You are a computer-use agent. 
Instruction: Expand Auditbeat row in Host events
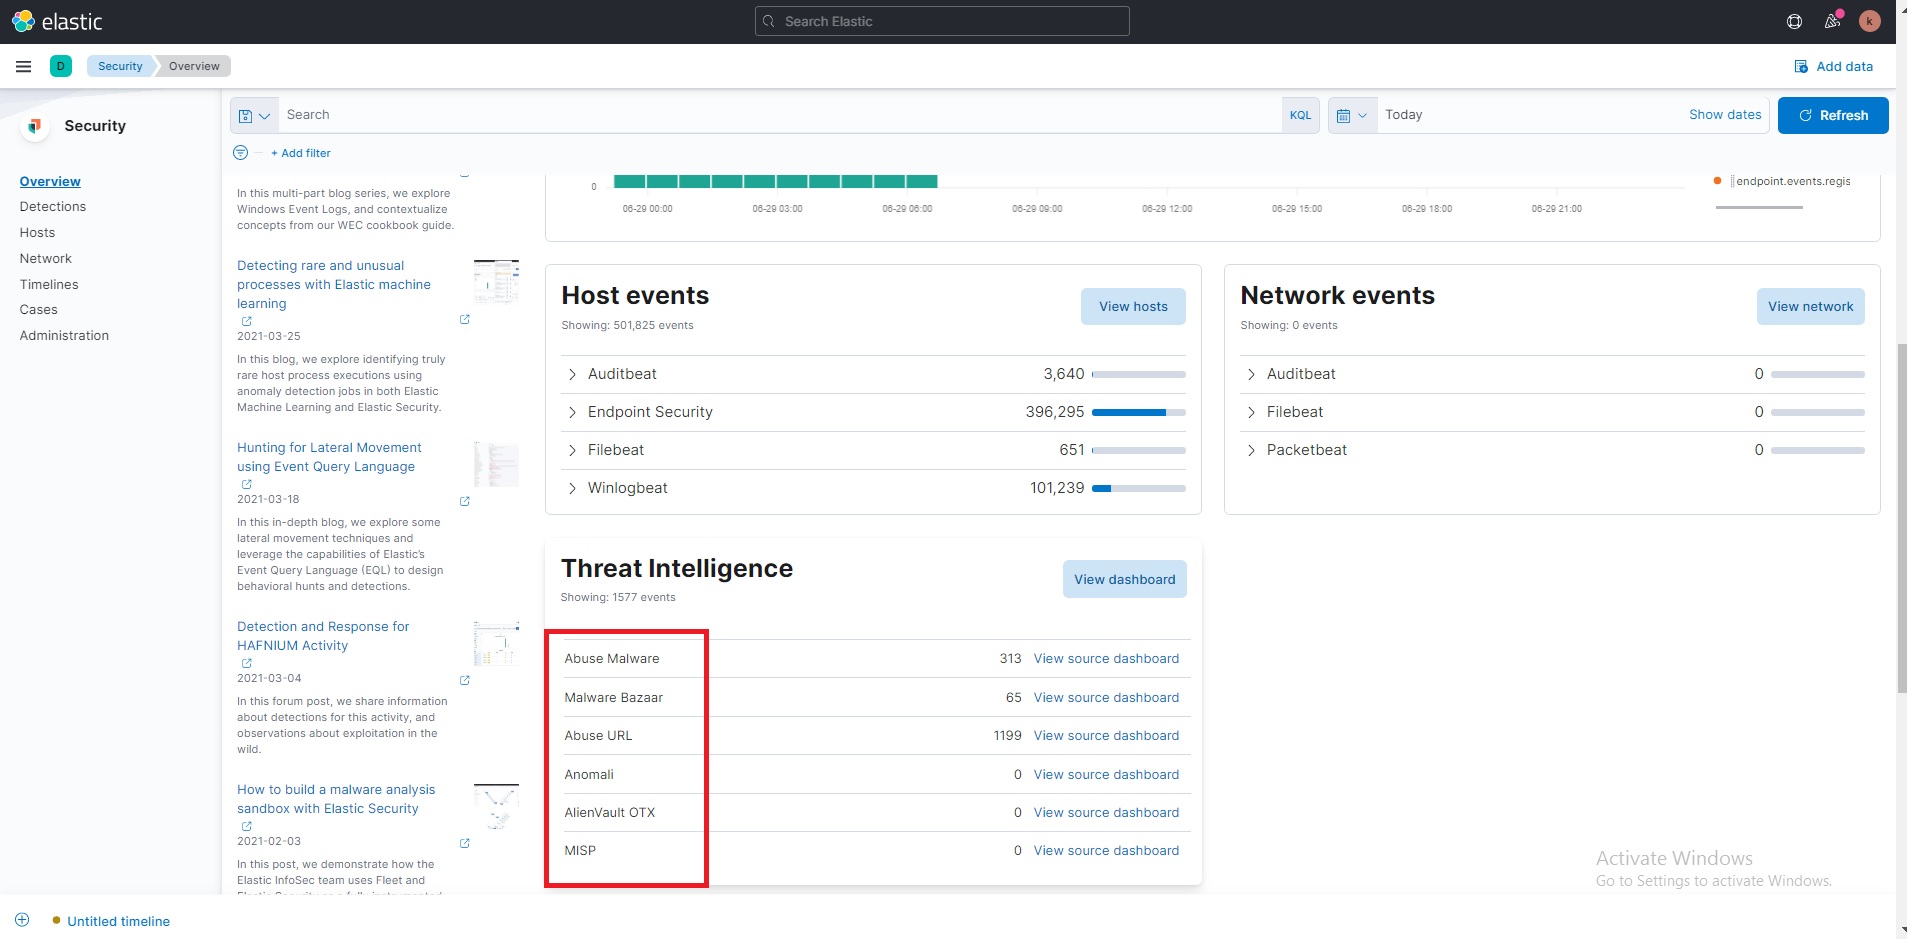[572, 374]
